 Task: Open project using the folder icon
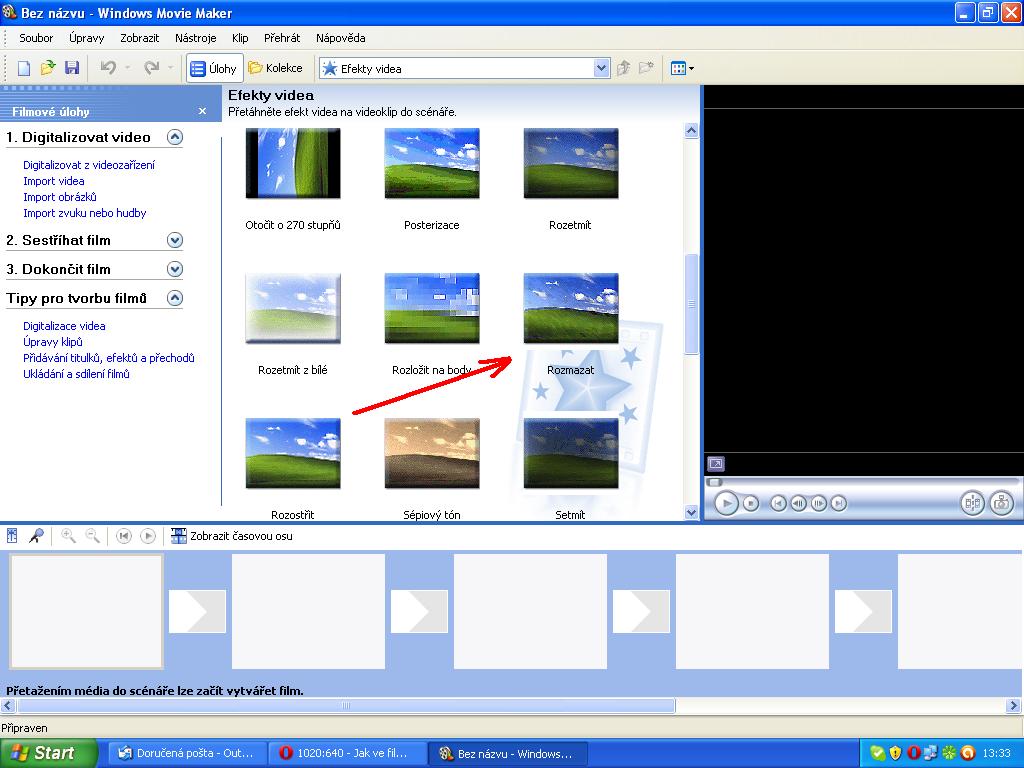[x=48, y=68]
